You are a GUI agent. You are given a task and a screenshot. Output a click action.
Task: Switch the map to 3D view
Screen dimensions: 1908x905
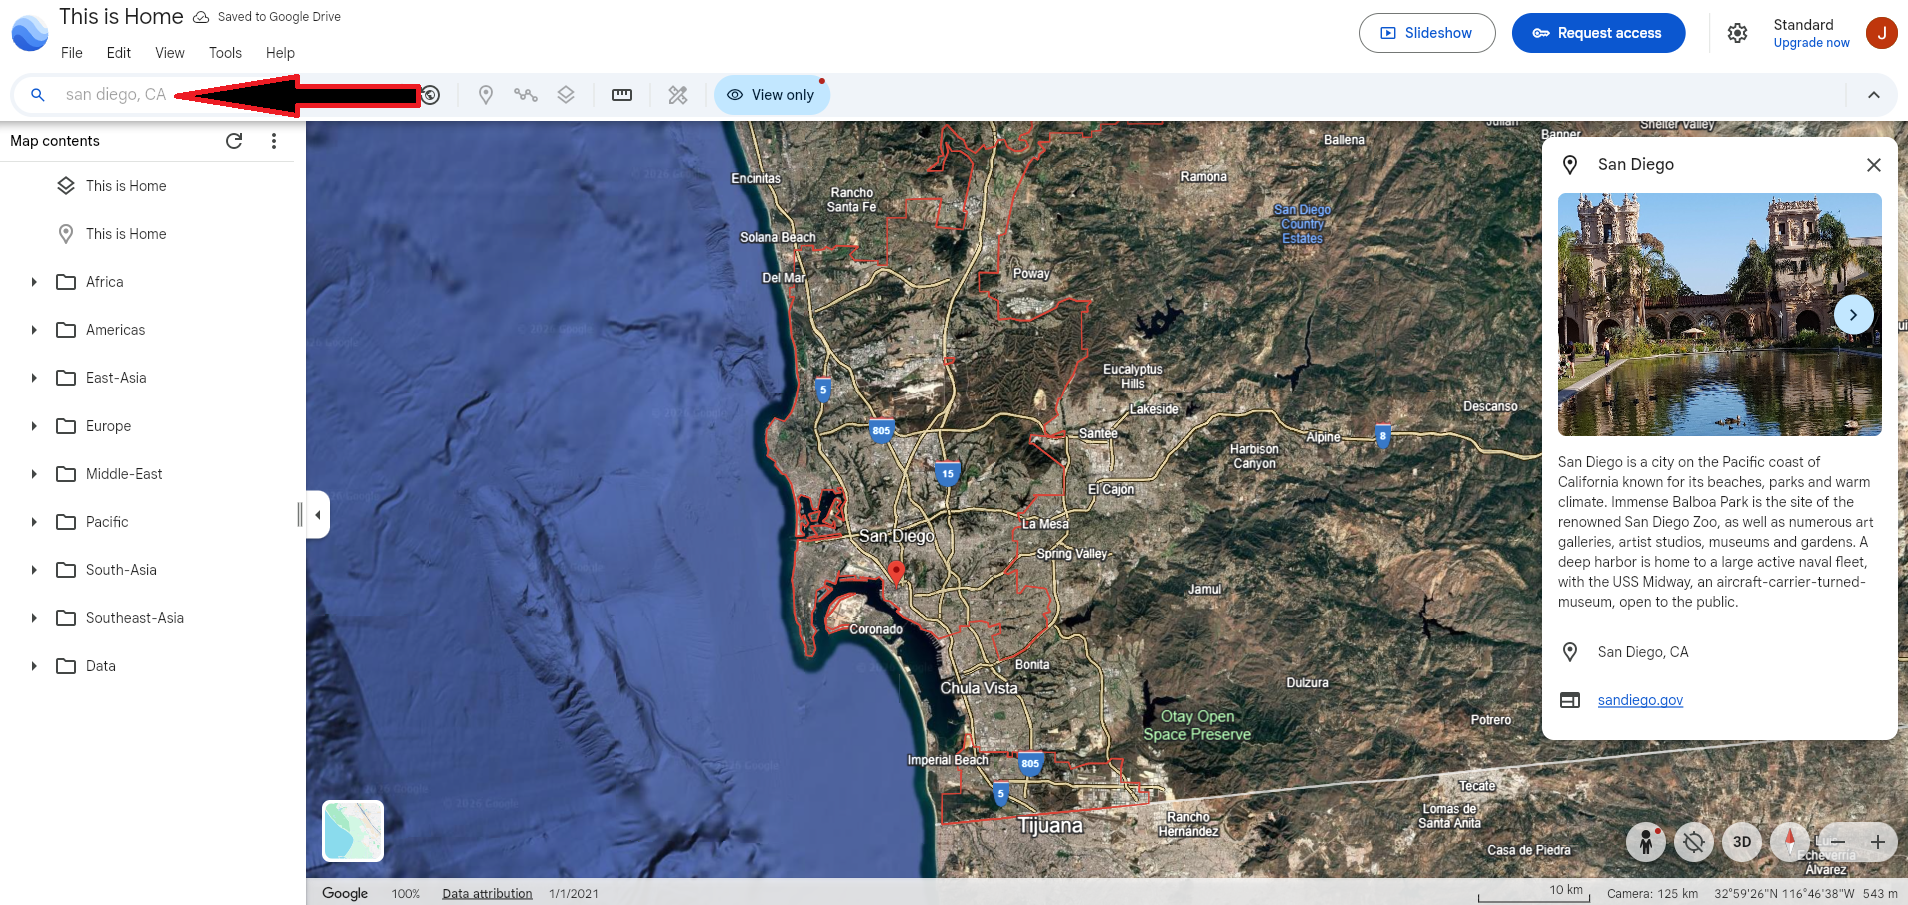(x=1741, y=842)
